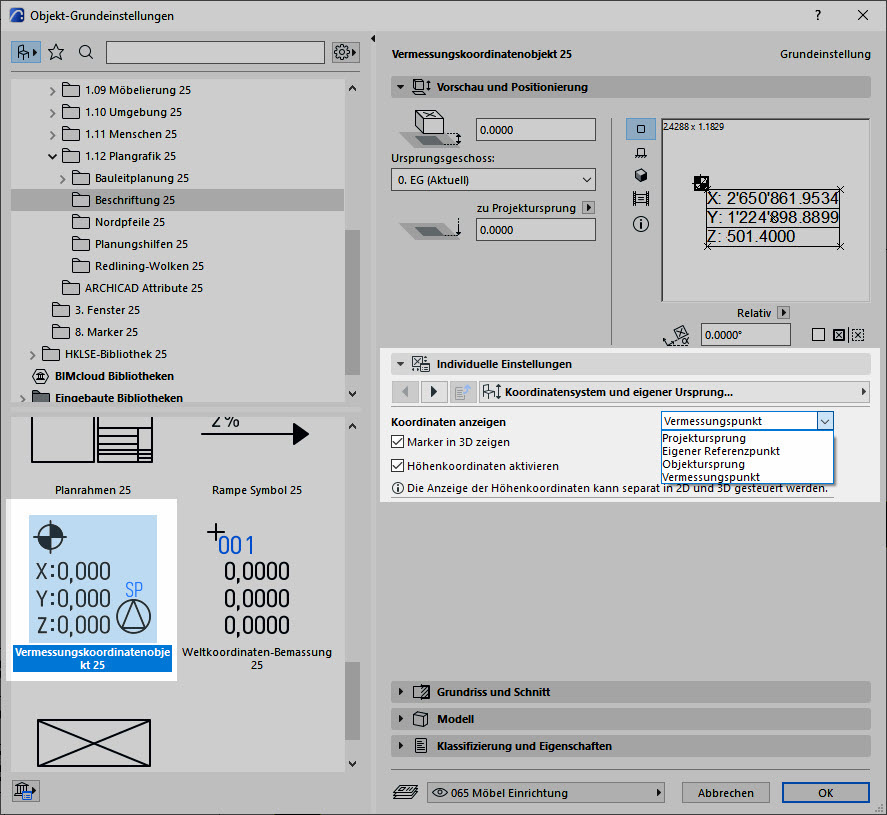Click the page list icon beside navigation arrows

coord(463,391)
